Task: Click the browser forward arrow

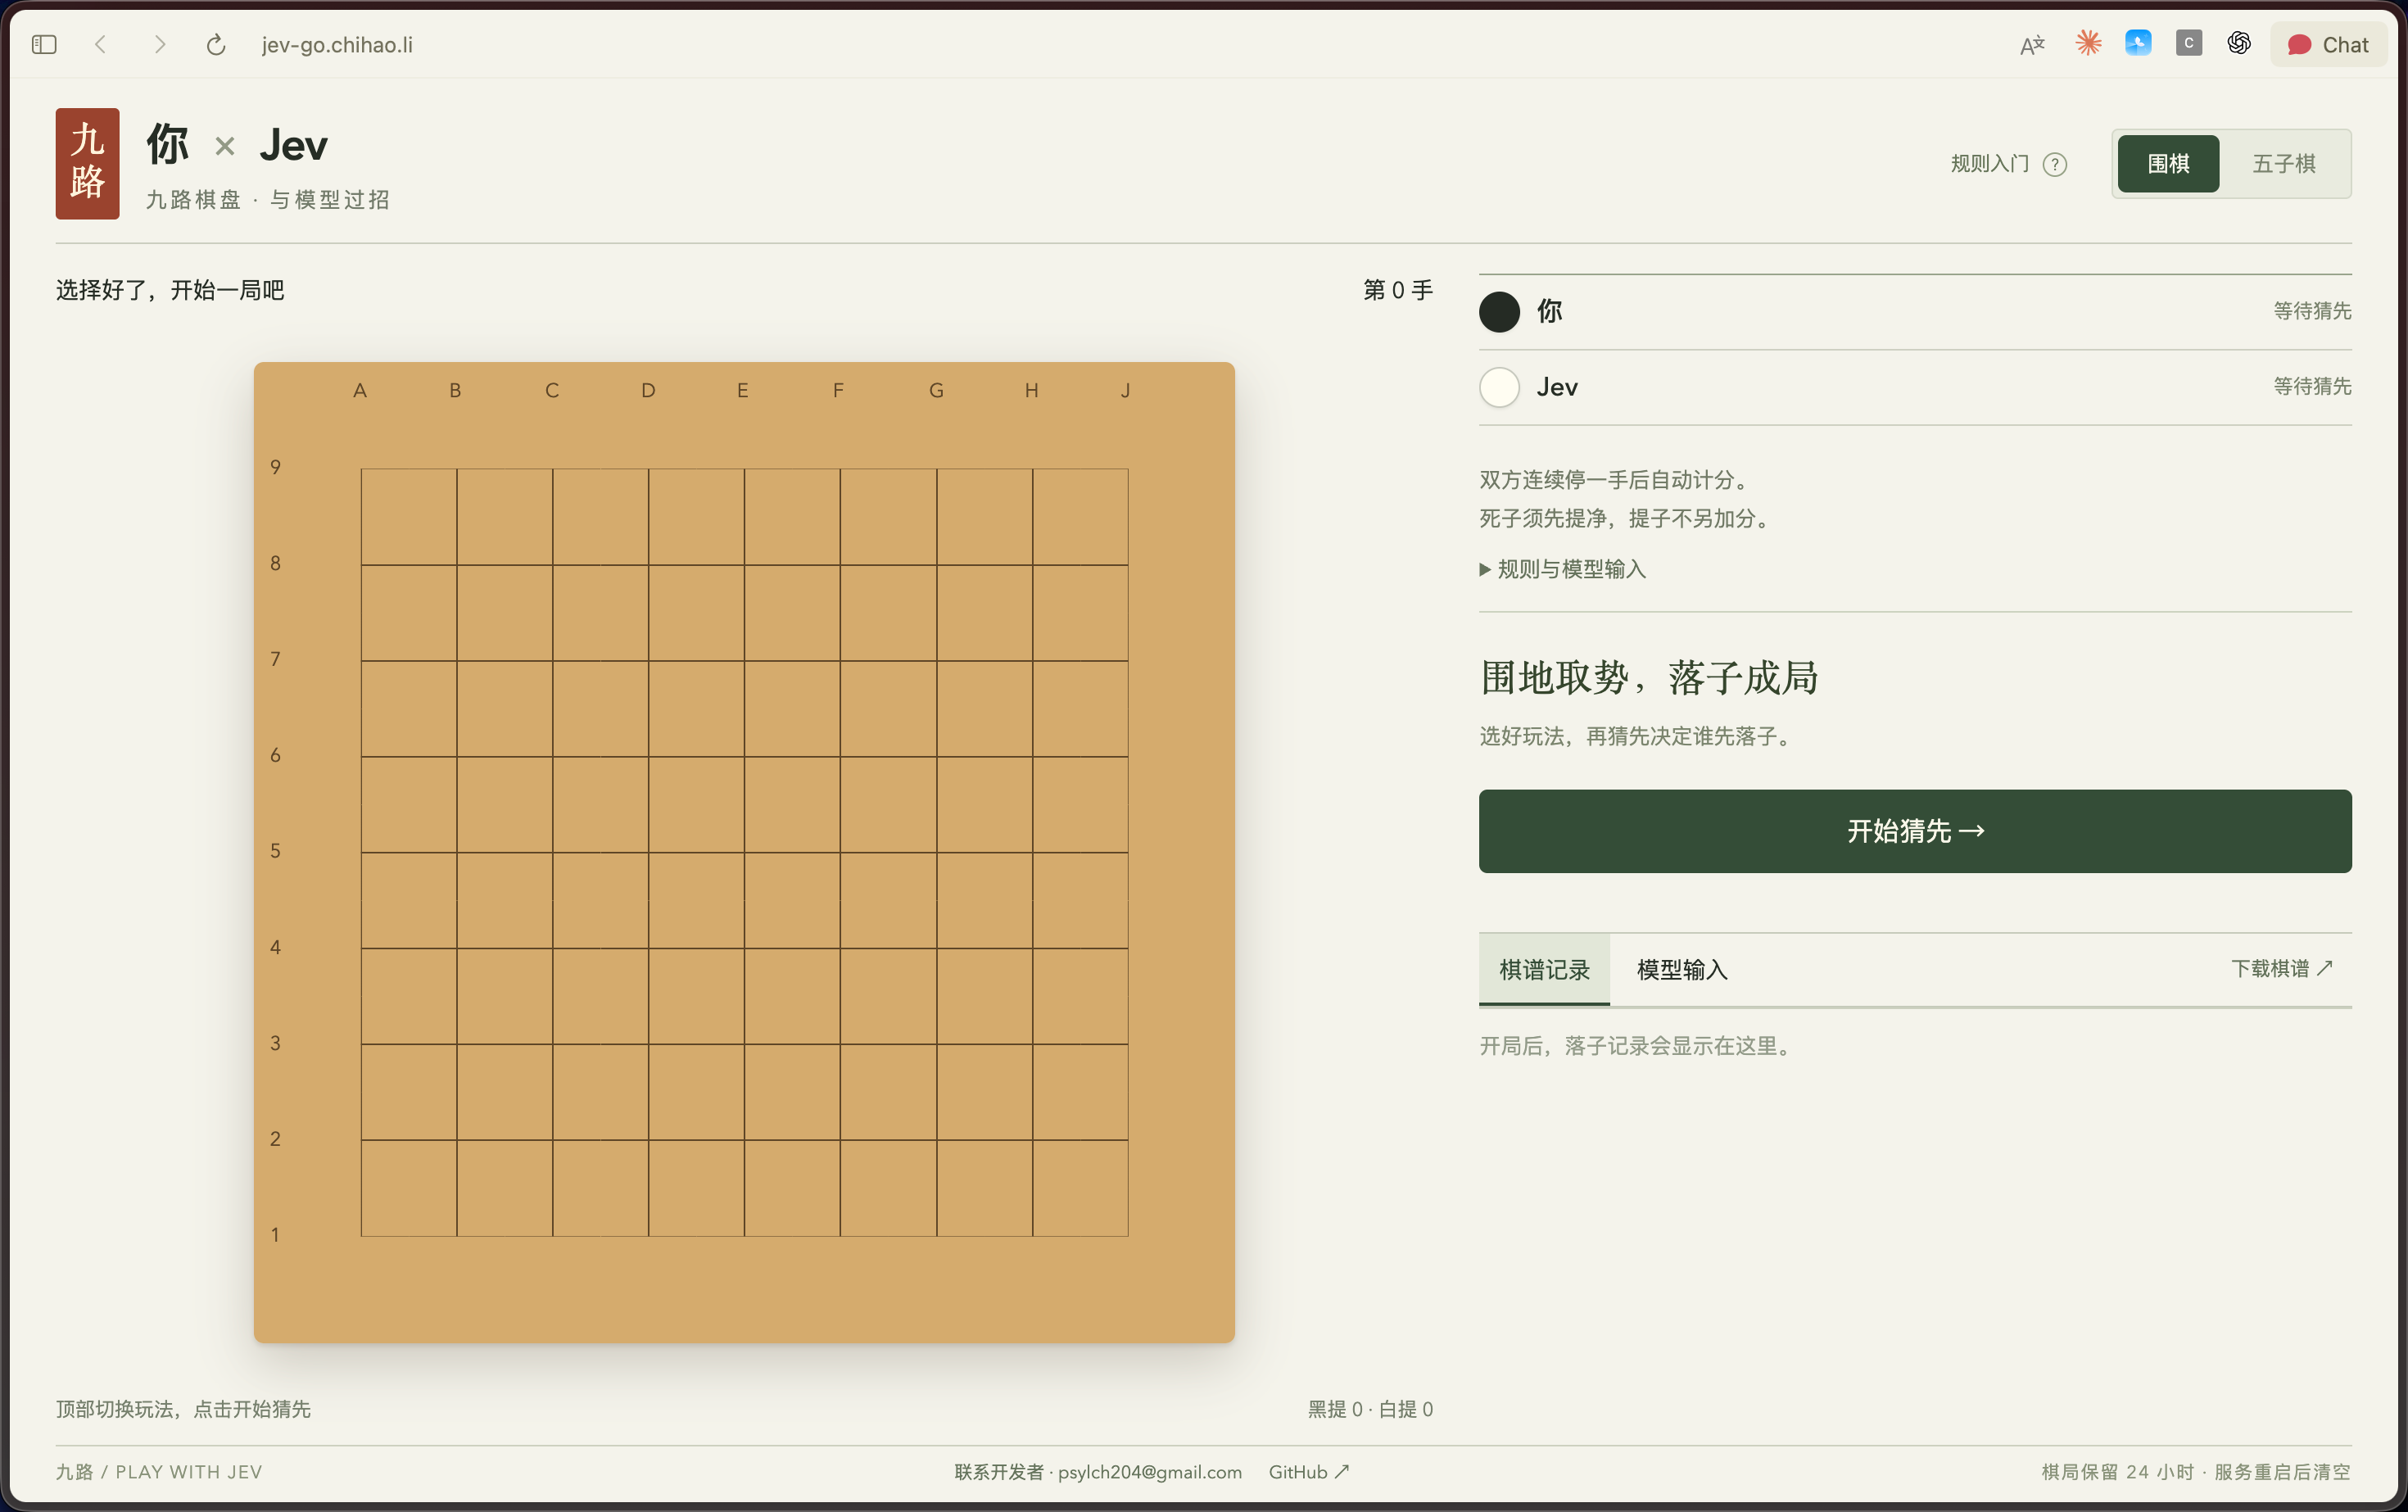Action: tap(159, 44)
